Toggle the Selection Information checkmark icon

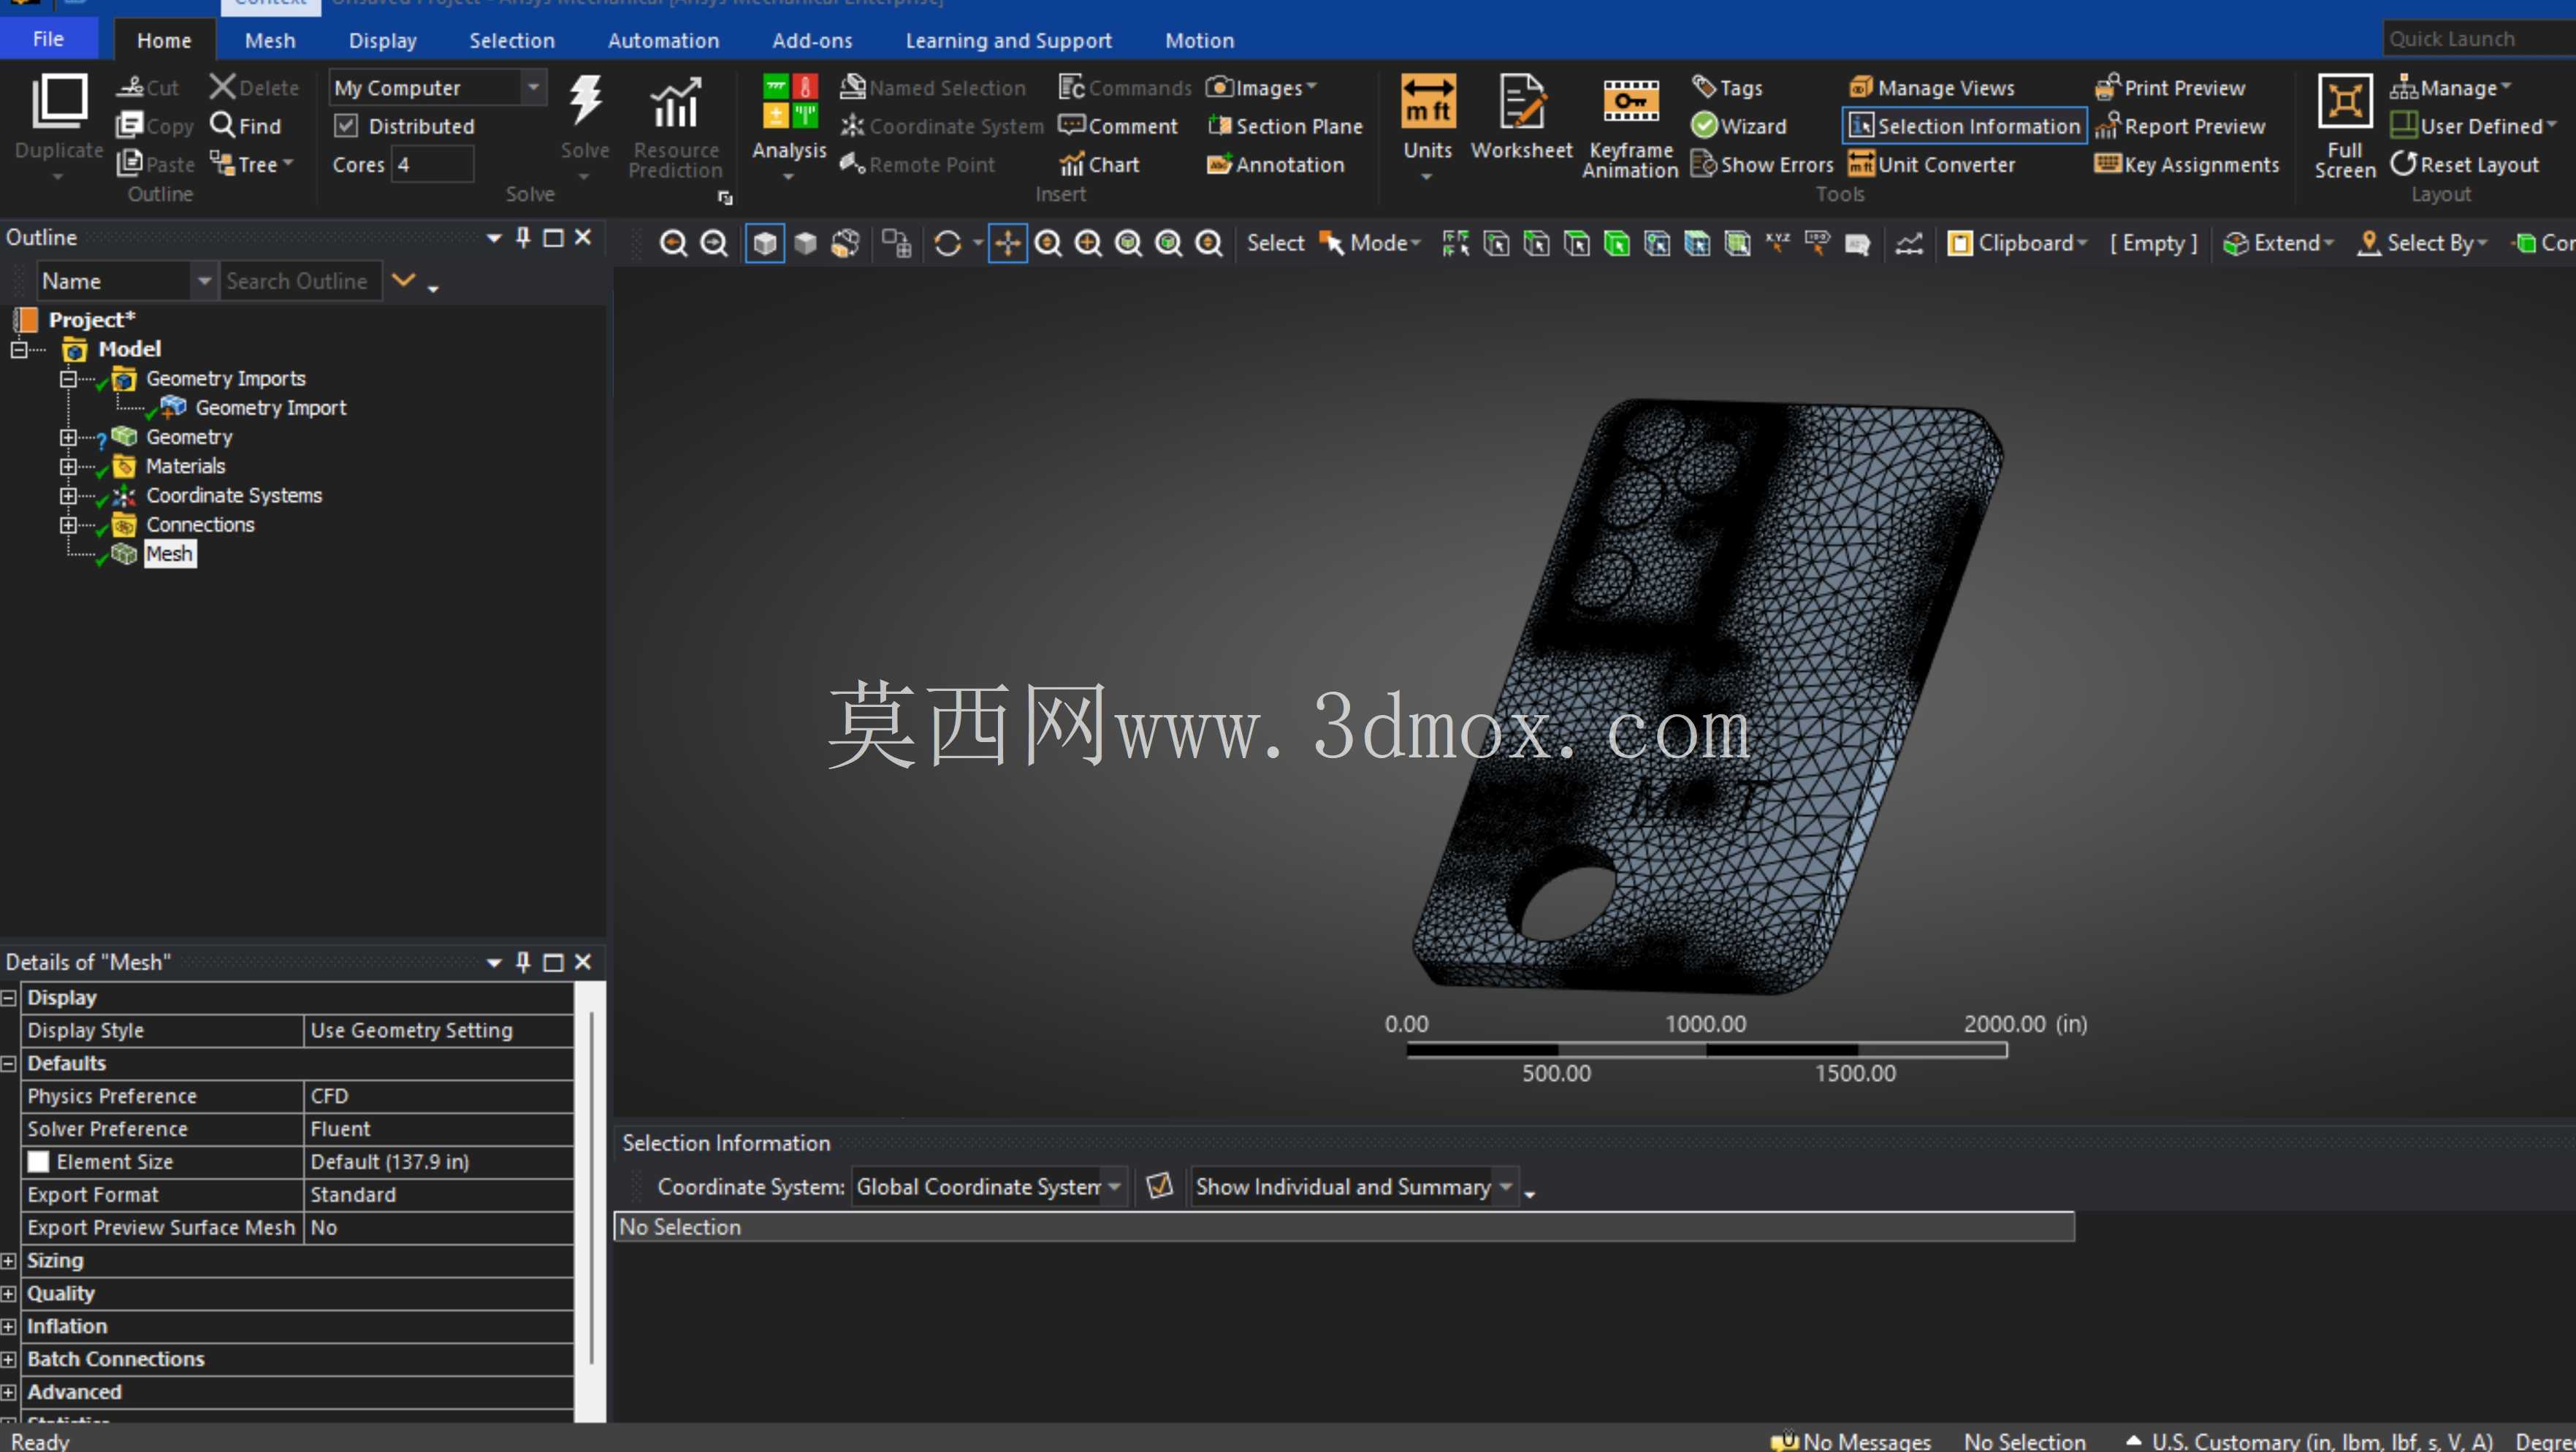point(1159,1186)
